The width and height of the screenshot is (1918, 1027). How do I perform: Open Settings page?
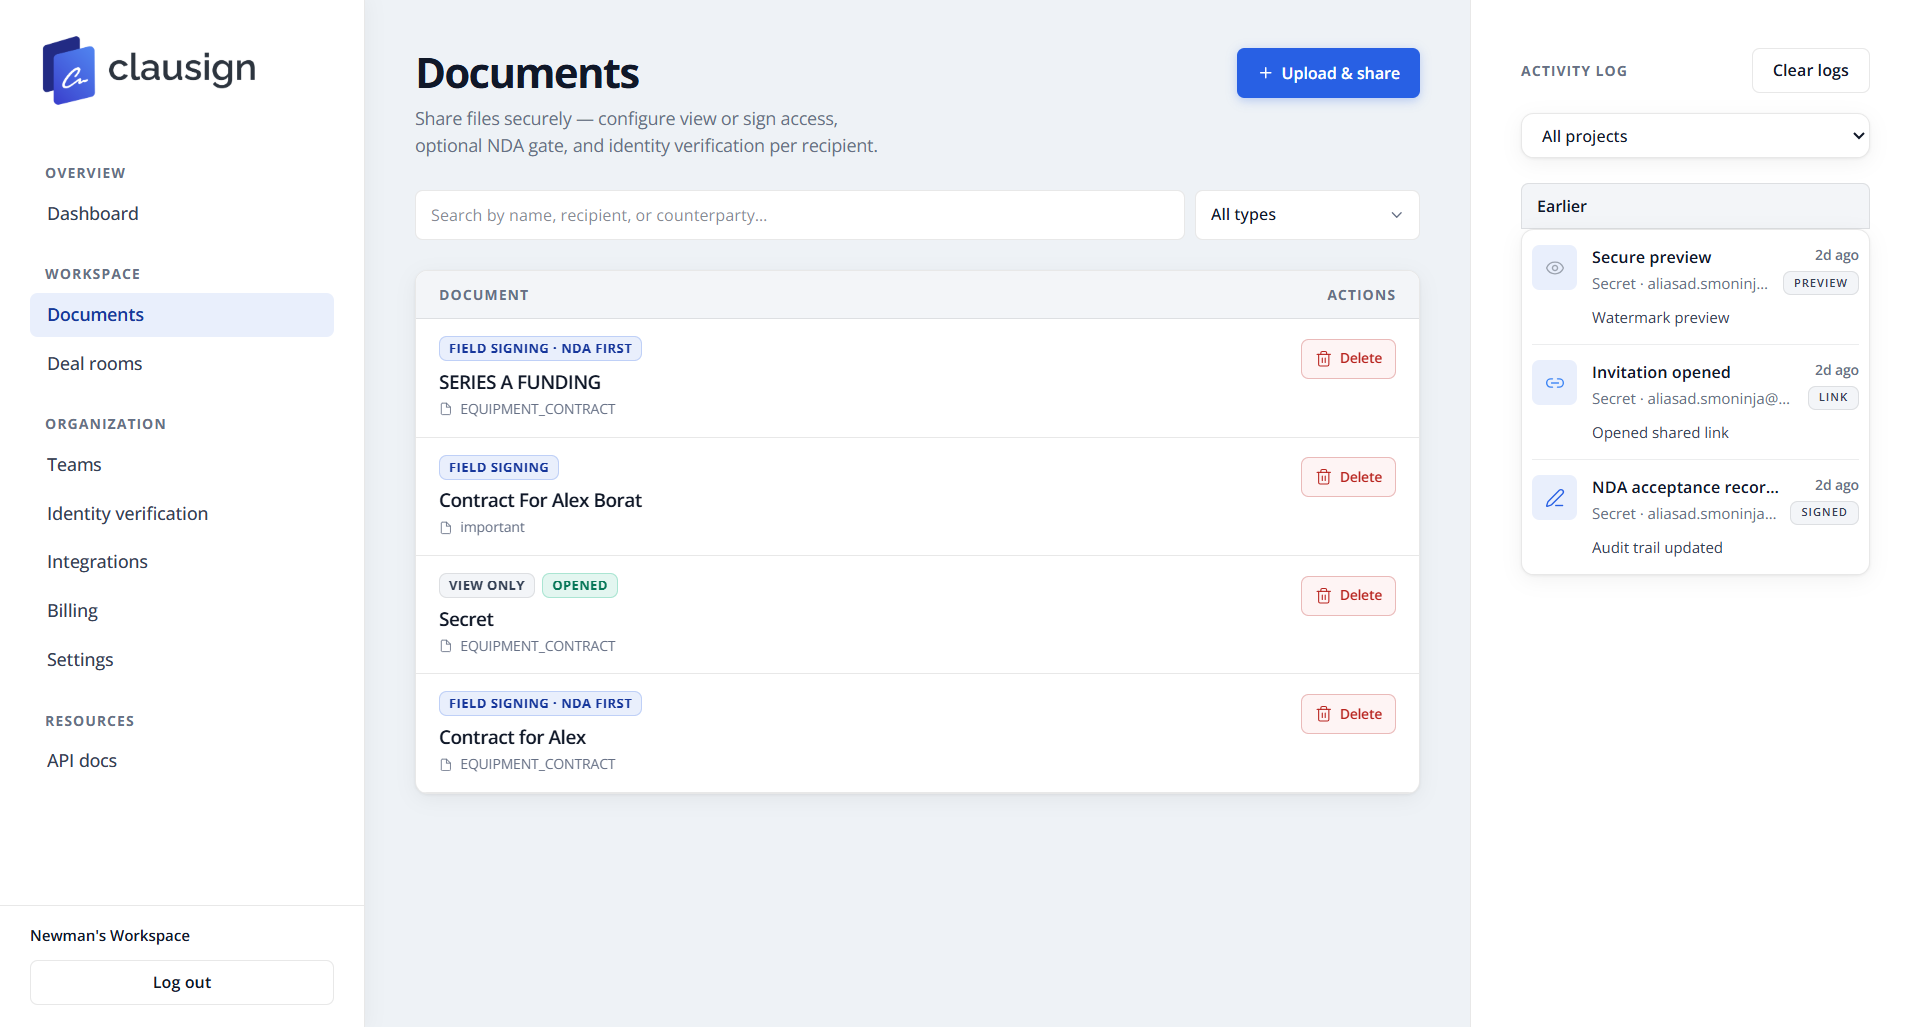tap(80, 660)
